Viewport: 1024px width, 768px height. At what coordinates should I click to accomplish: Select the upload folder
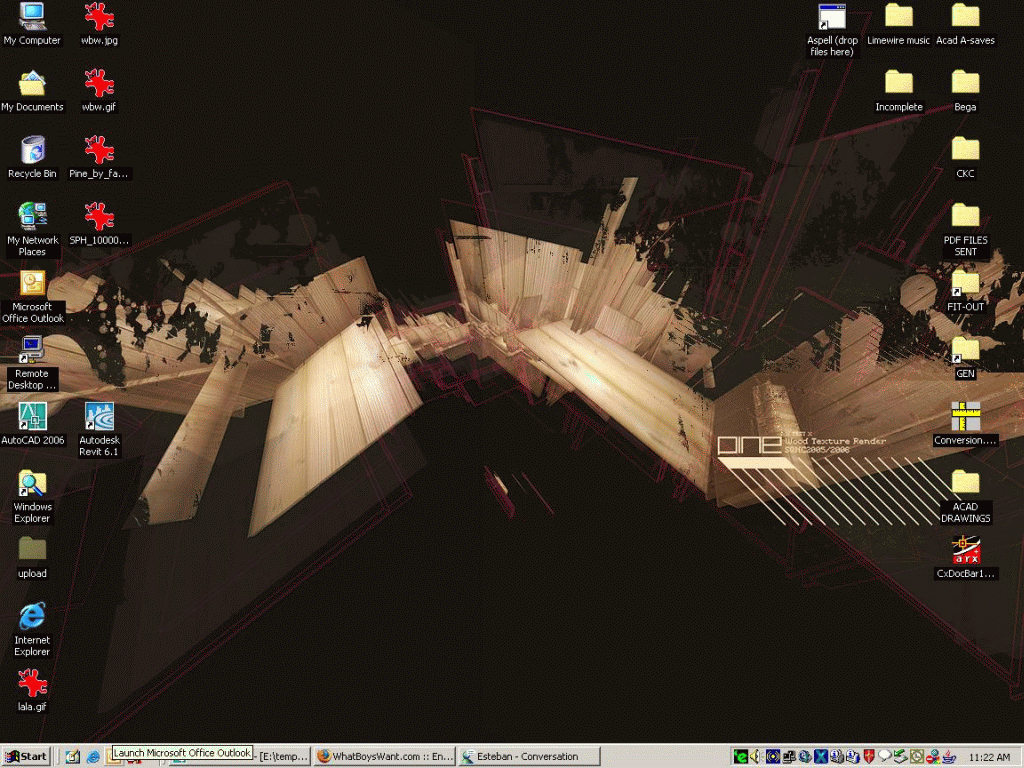point(32,558)
